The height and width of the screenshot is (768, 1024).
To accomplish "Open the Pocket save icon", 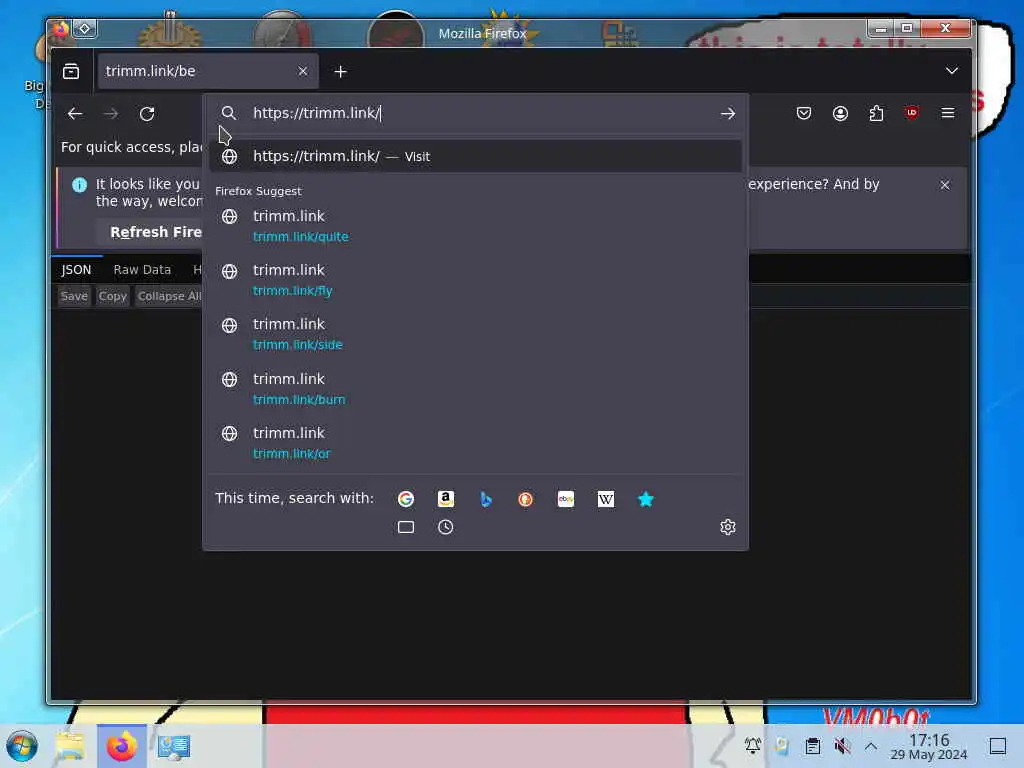I will [804, 114].
